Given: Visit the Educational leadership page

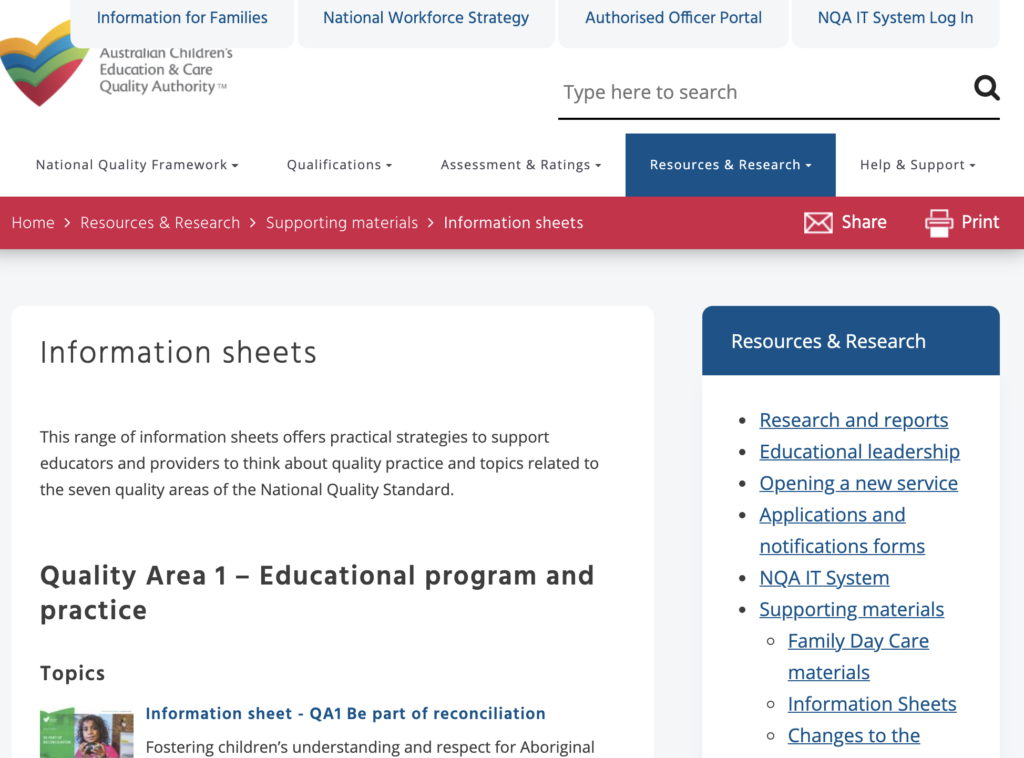Looking at the screenshot, I should coord(859,452).
